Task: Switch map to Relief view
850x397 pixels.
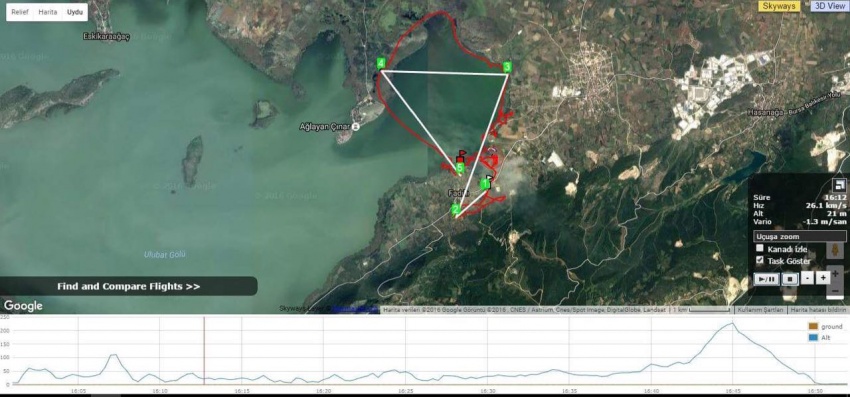Action: click(x=20, y=12)
